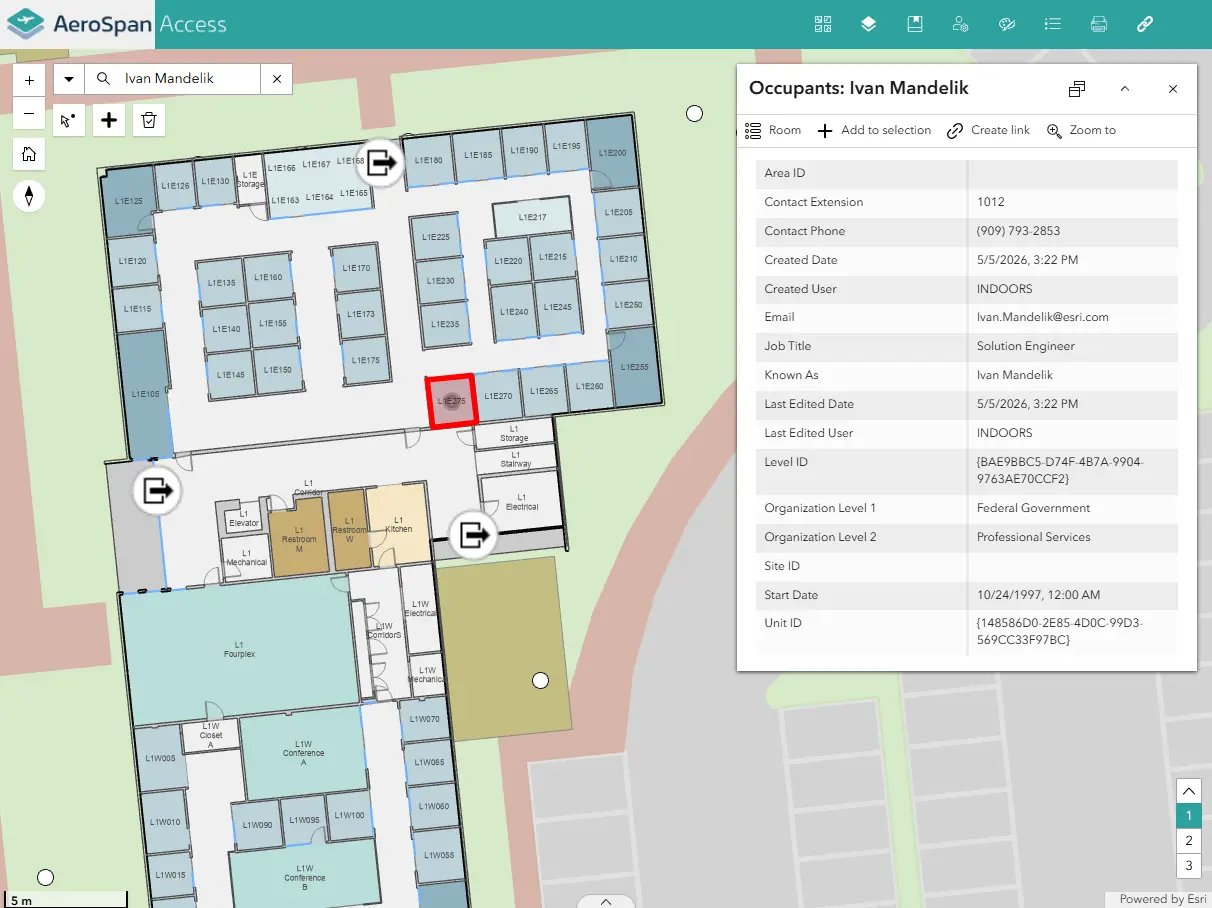Screen dimensions: 1212x908
Task: Select room L1E270 on the map
Action: [x=497, y=396]
